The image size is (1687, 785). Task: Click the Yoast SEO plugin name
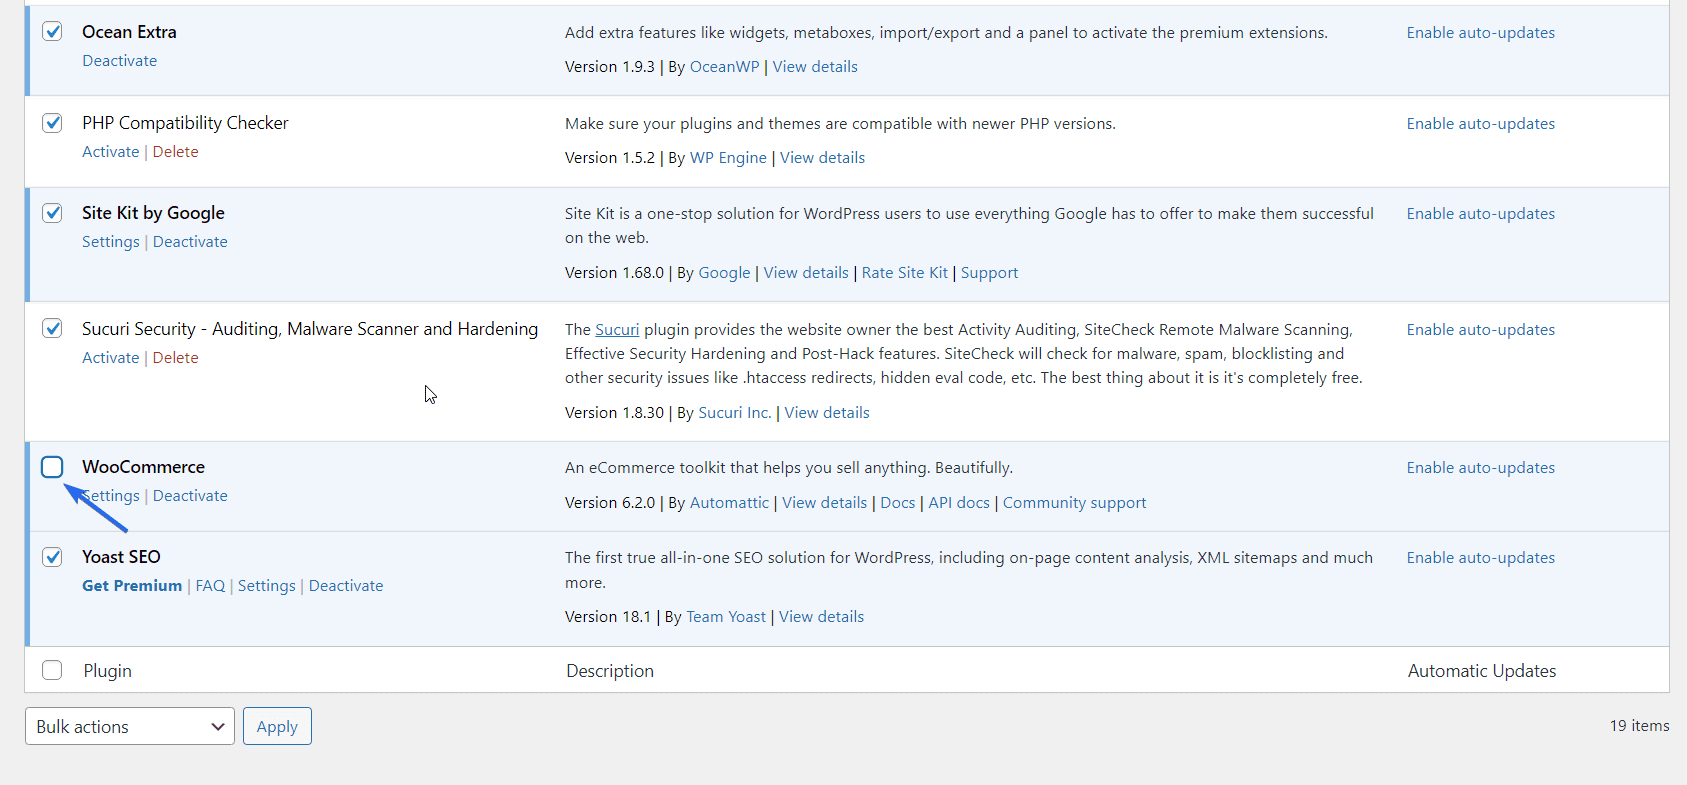tap(121, 557)
